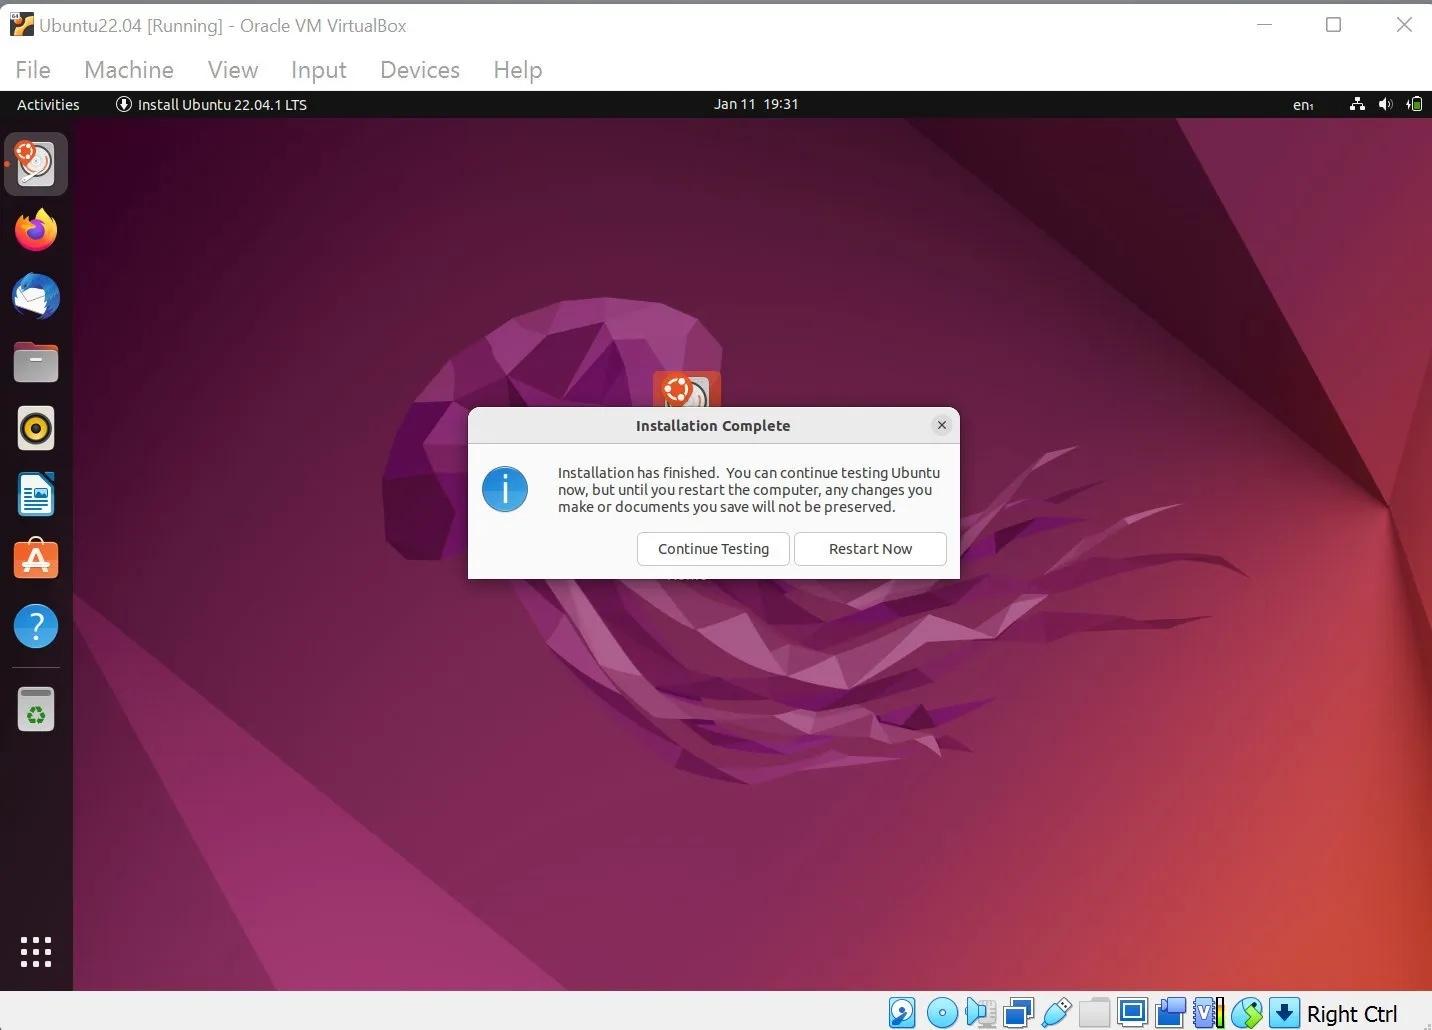
Task: Click the network icon in Ubuntu's top bar
Action: pos(1357,104)
